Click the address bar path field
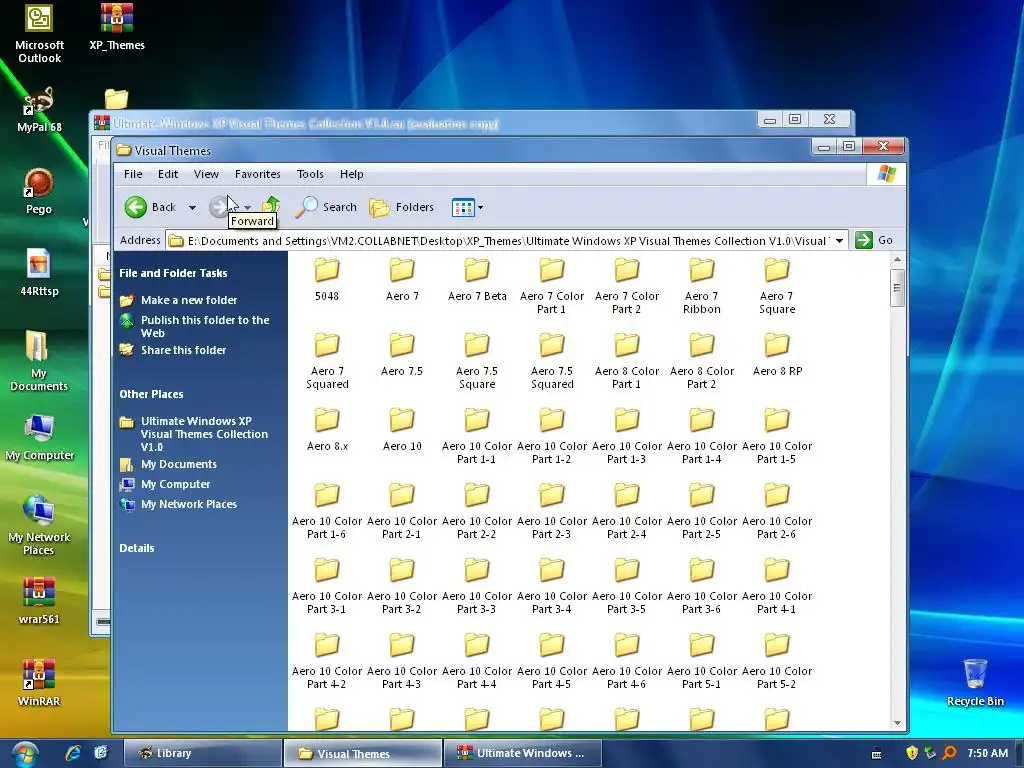Screen dimensions: 1024x768 click(500, 240)
